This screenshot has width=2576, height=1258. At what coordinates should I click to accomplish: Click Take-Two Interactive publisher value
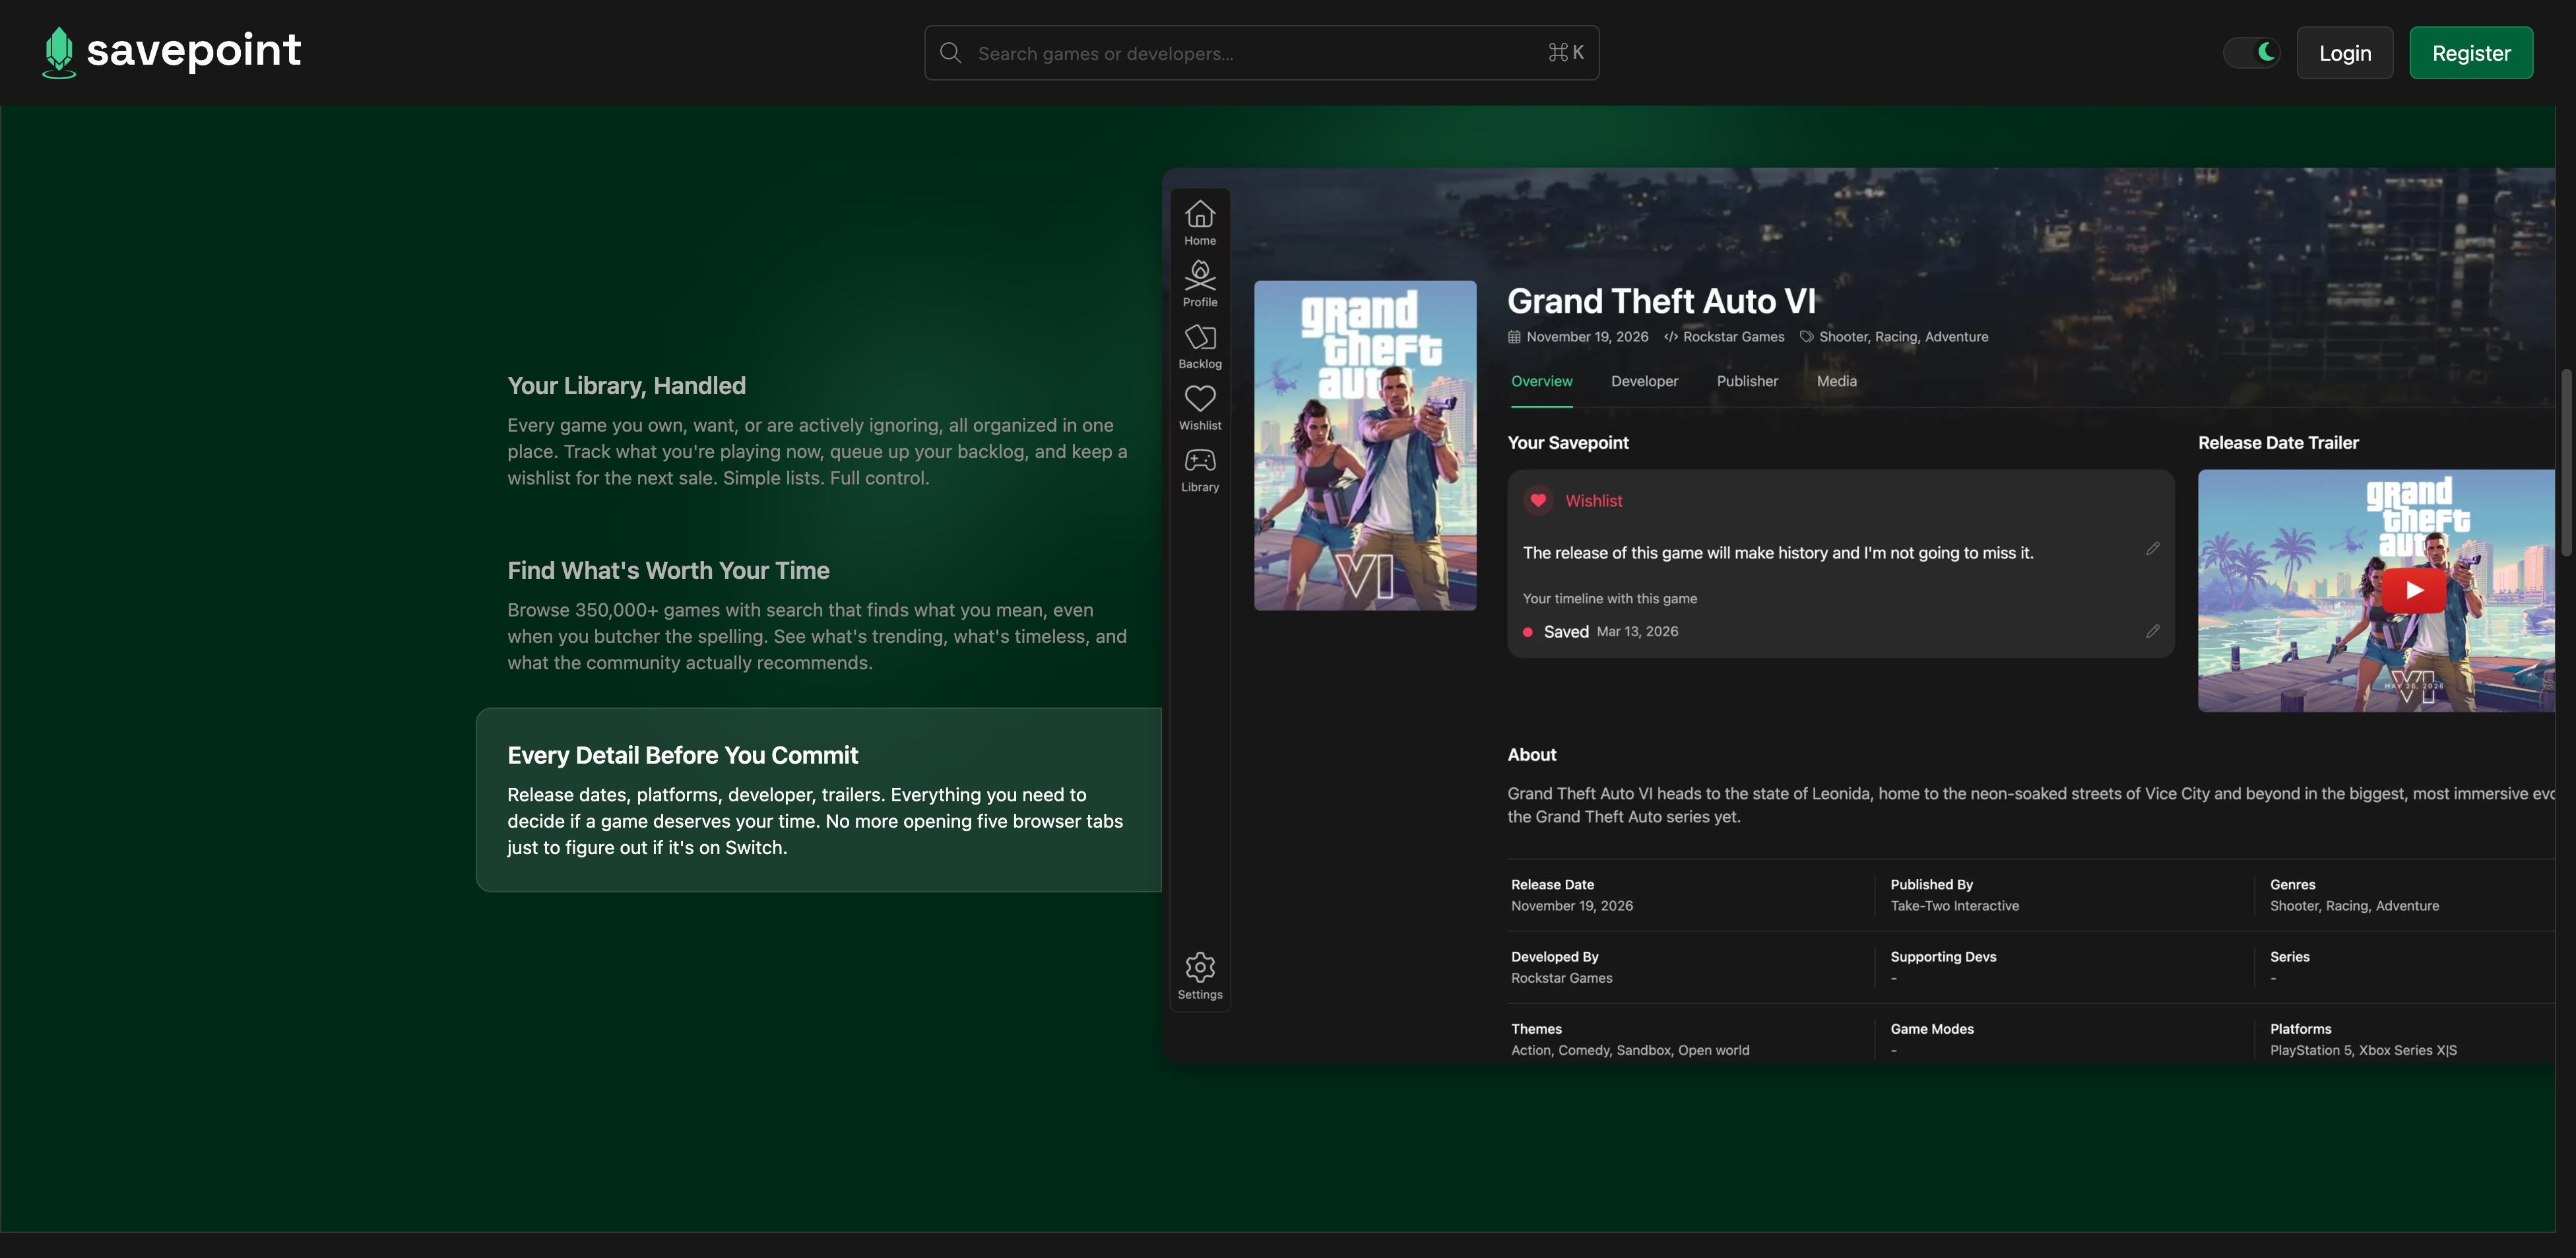(1954, 906)
